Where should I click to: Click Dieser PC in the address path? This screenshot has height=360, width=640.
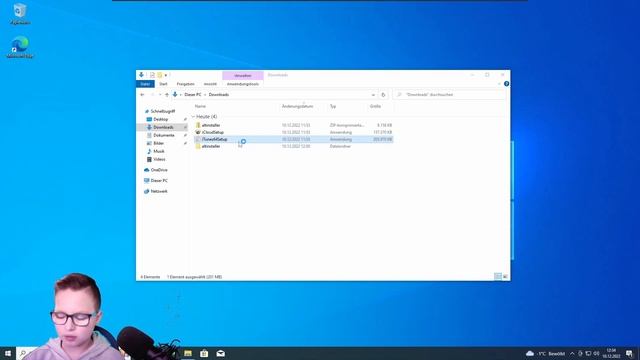coord(193,95)
